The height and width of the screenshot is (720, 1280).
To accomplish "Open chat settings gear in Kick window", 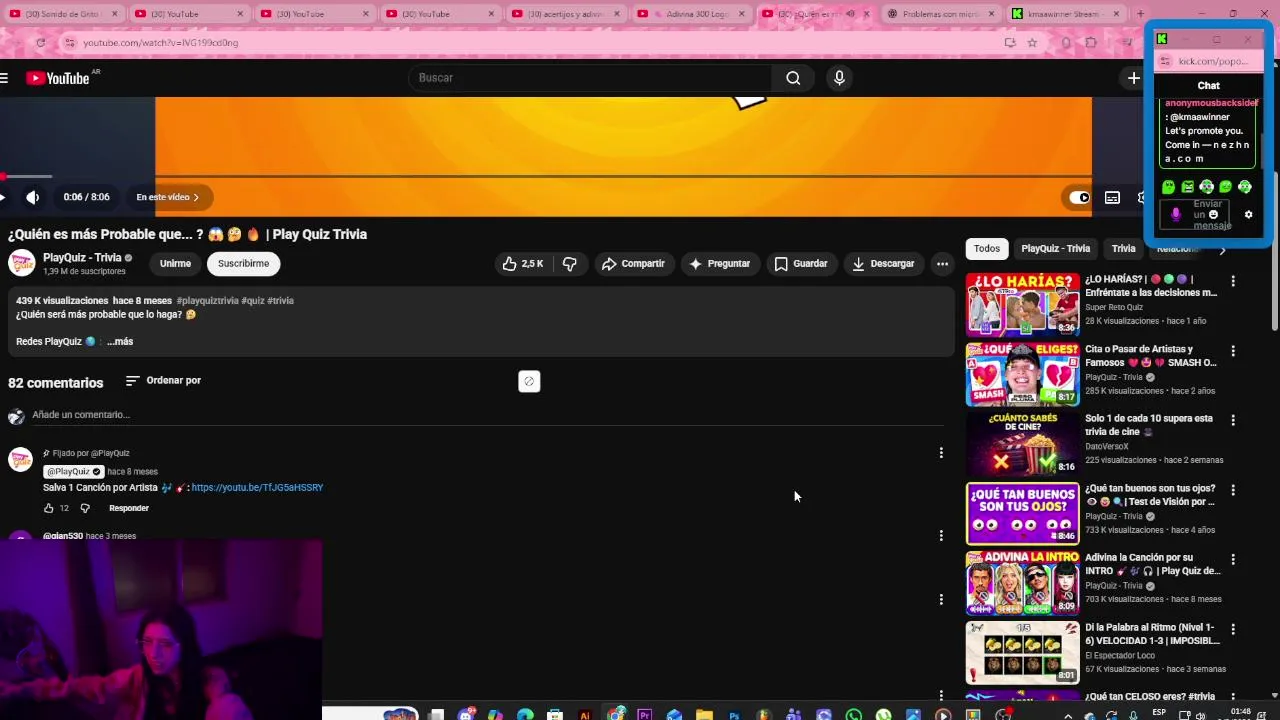I will [x=1248, y=214].
